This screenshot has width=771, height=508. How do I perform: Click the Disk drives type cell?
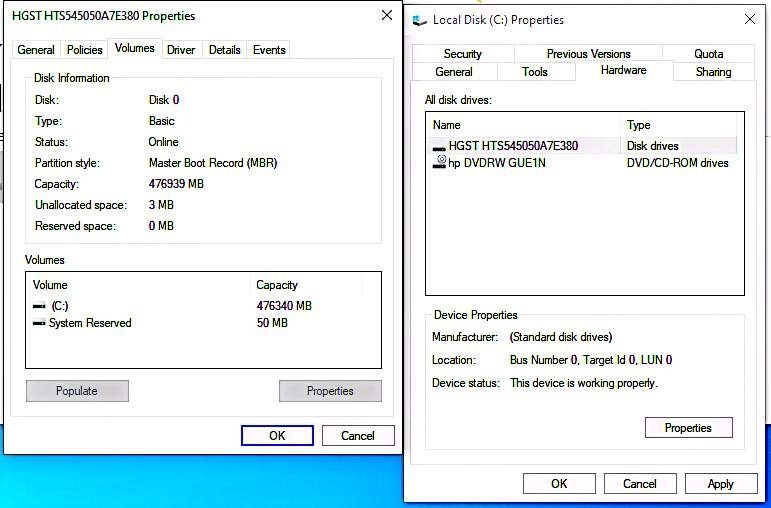(x=652, y=146)
